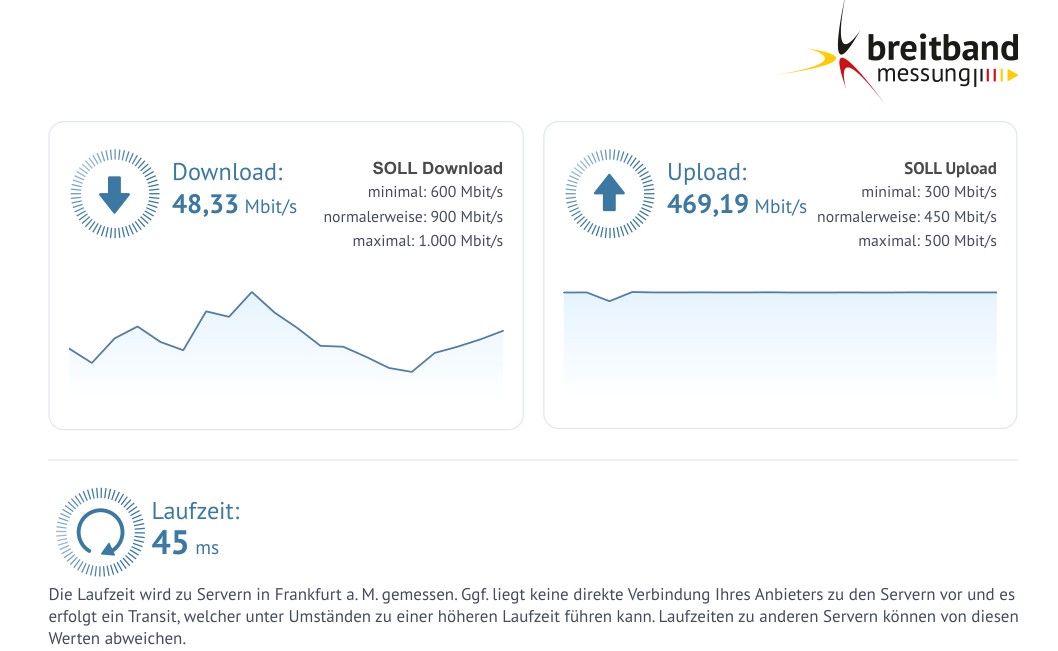Click the Download label text

click(x=227, y=172)
